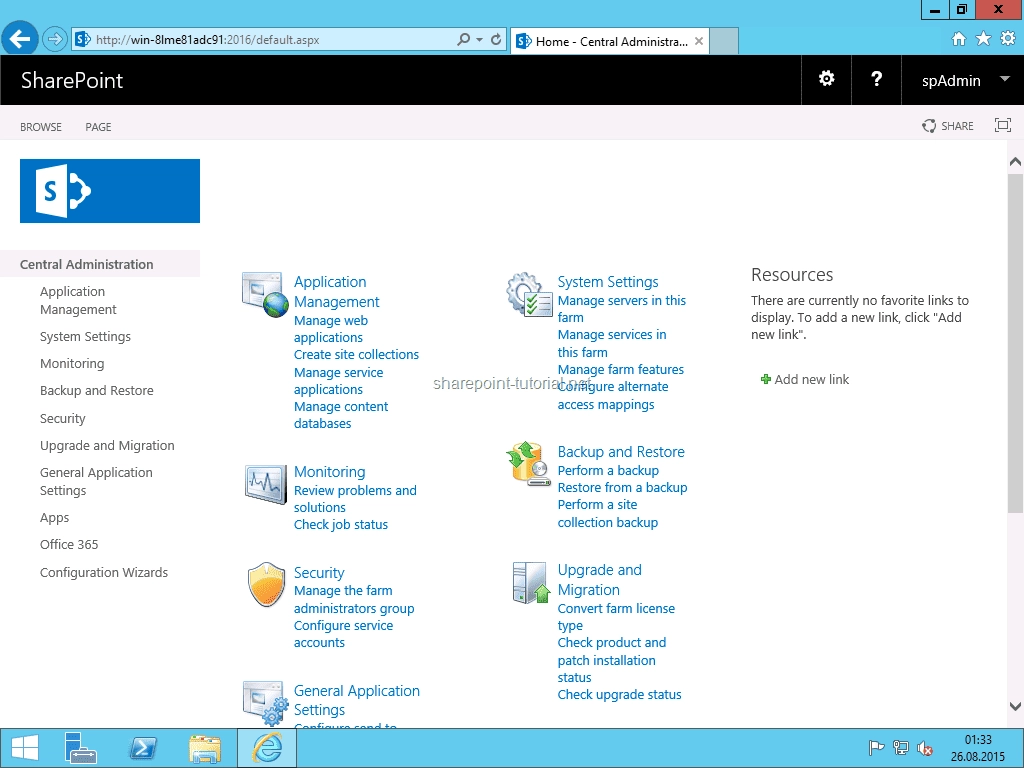The width and height of the screenshot is (1024, 768).
Task: Open the Configure service accounts link
Action: coord(344,633)
